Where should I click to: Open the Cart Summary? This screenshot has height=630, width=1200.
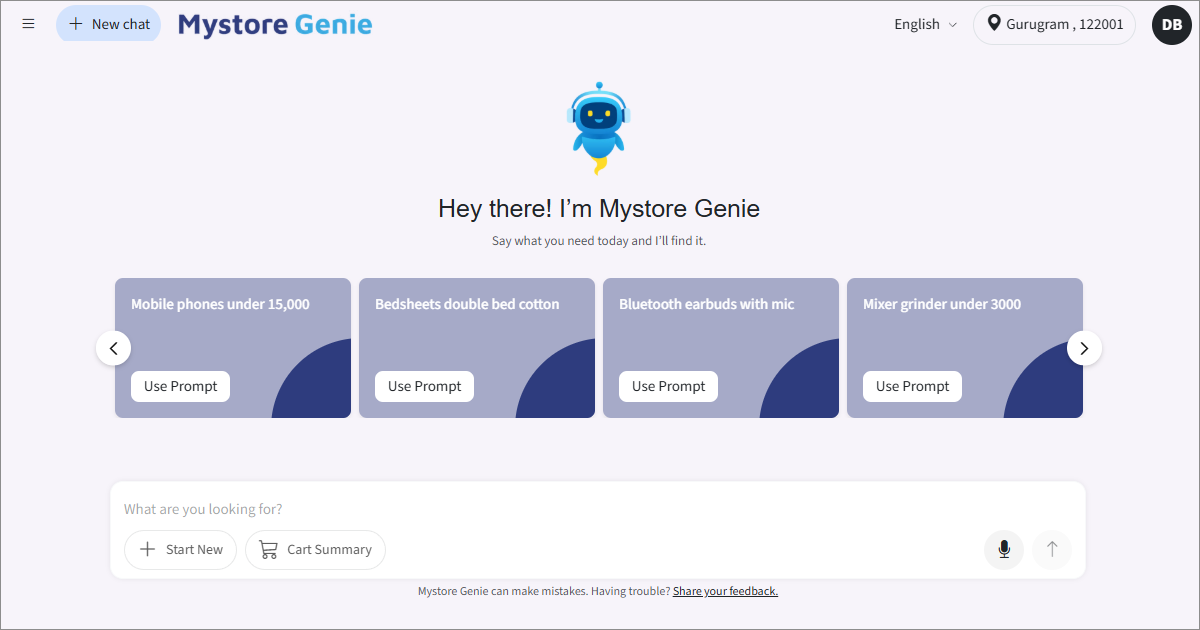point(315,549)
